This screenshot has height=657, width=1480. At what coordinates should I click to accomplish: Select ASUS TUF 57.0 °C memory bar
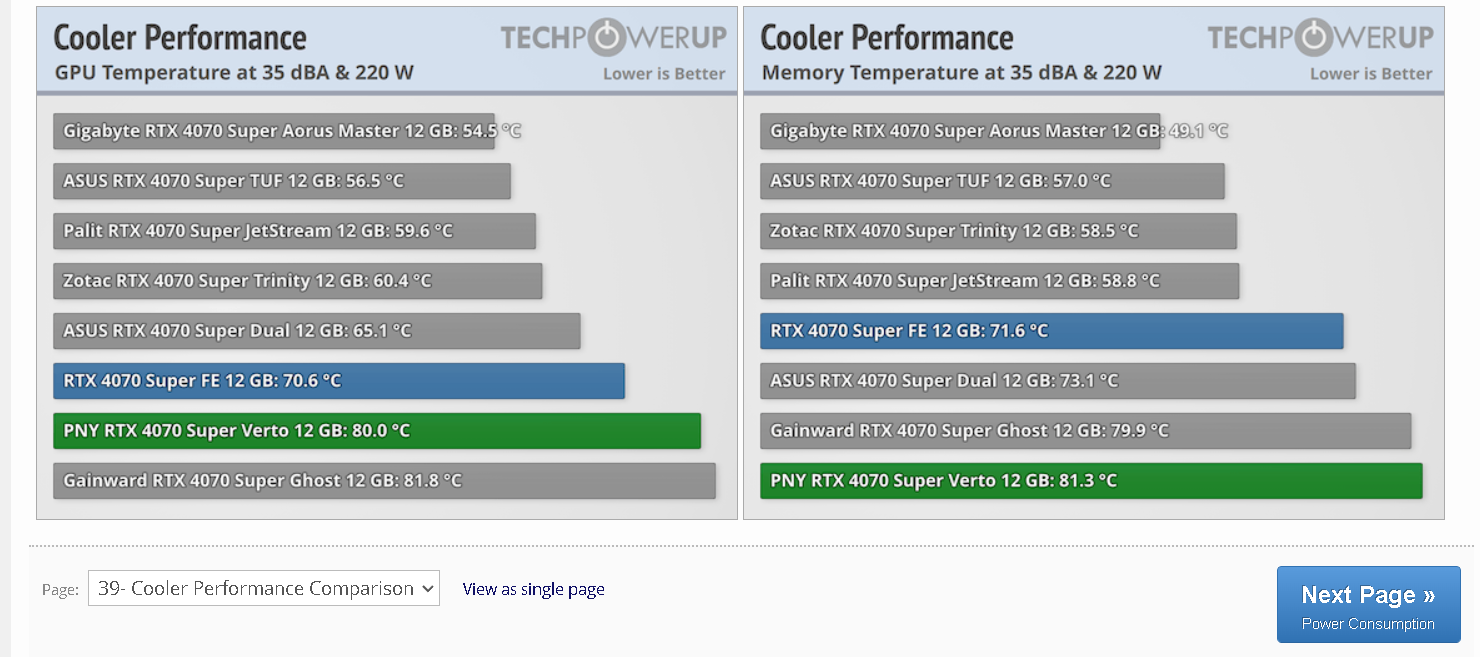(992, 181)
